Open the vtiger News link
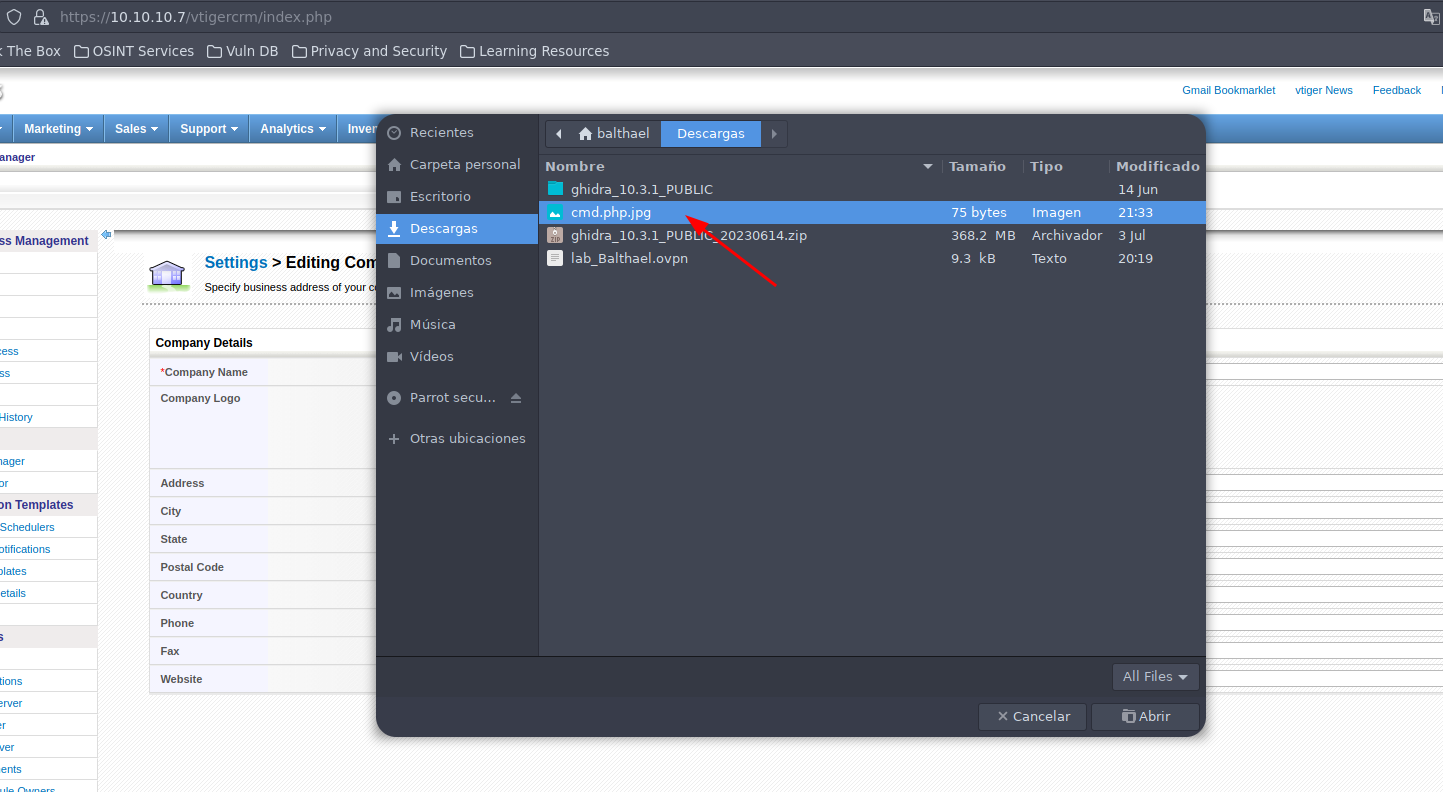Image resolution: width=1443 pixels, height=792 pixels. pyautogui.click(x=1323, y=90)
